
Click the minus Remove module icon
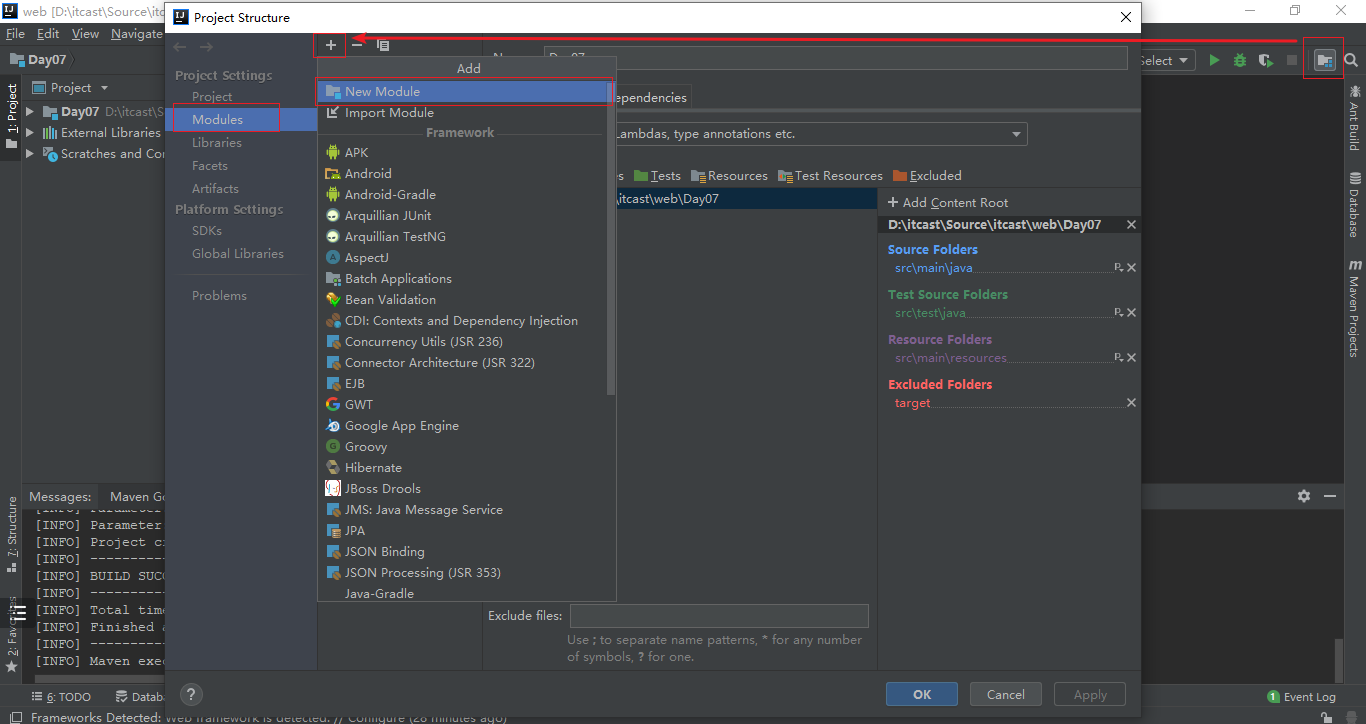coord(357,45)
